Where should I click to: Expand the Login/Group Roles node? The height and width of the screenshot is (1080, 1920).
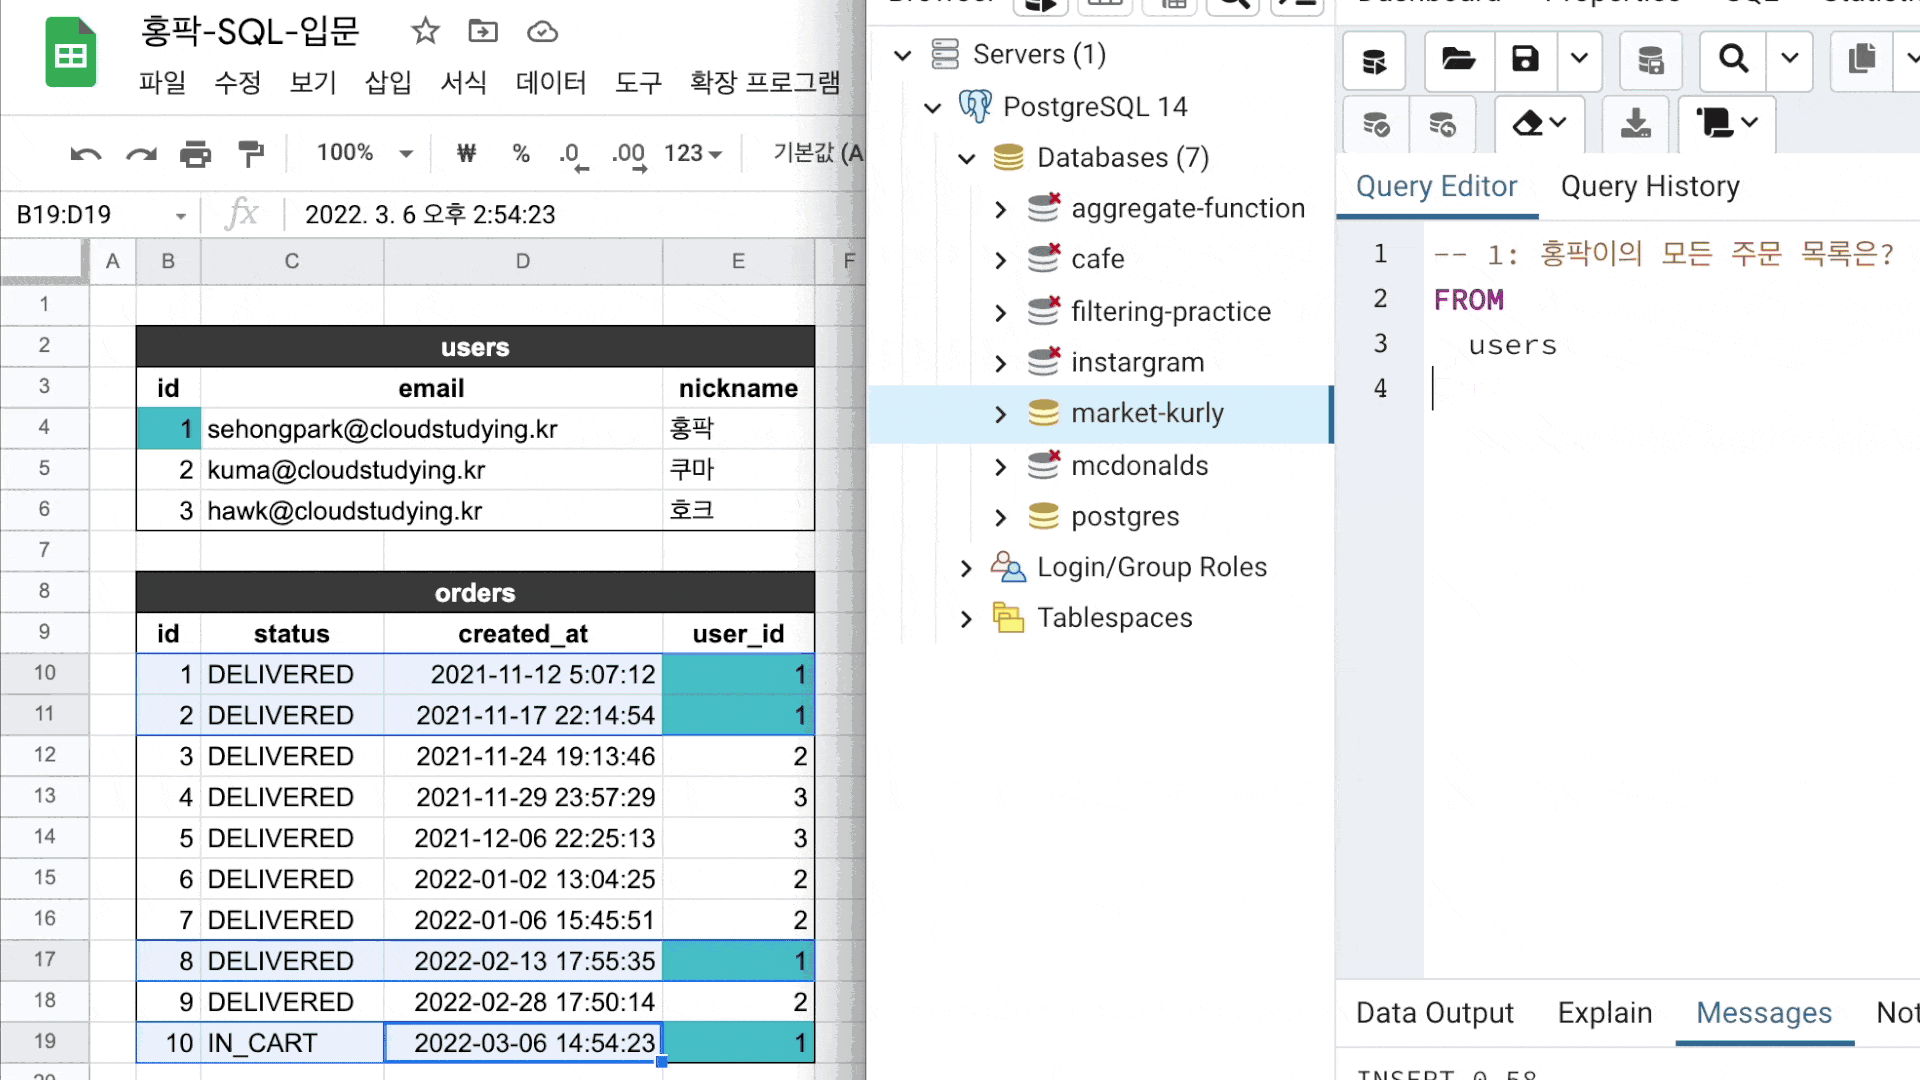(966, 569)
